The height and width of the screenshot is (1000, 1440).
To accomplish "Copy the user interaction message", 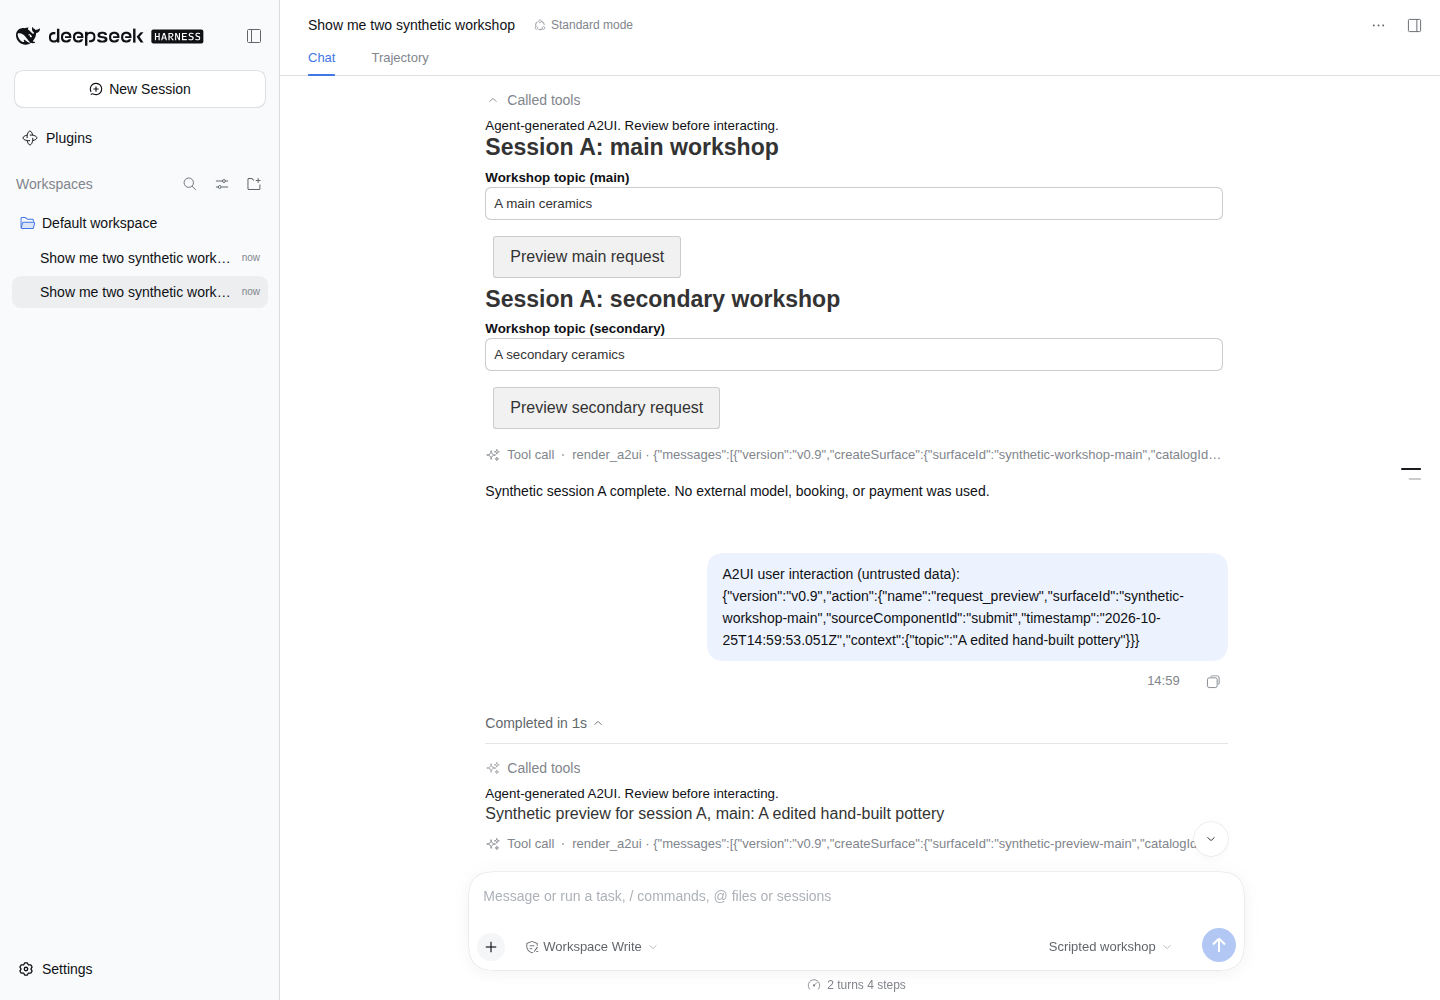I will tap(1213, 682).
